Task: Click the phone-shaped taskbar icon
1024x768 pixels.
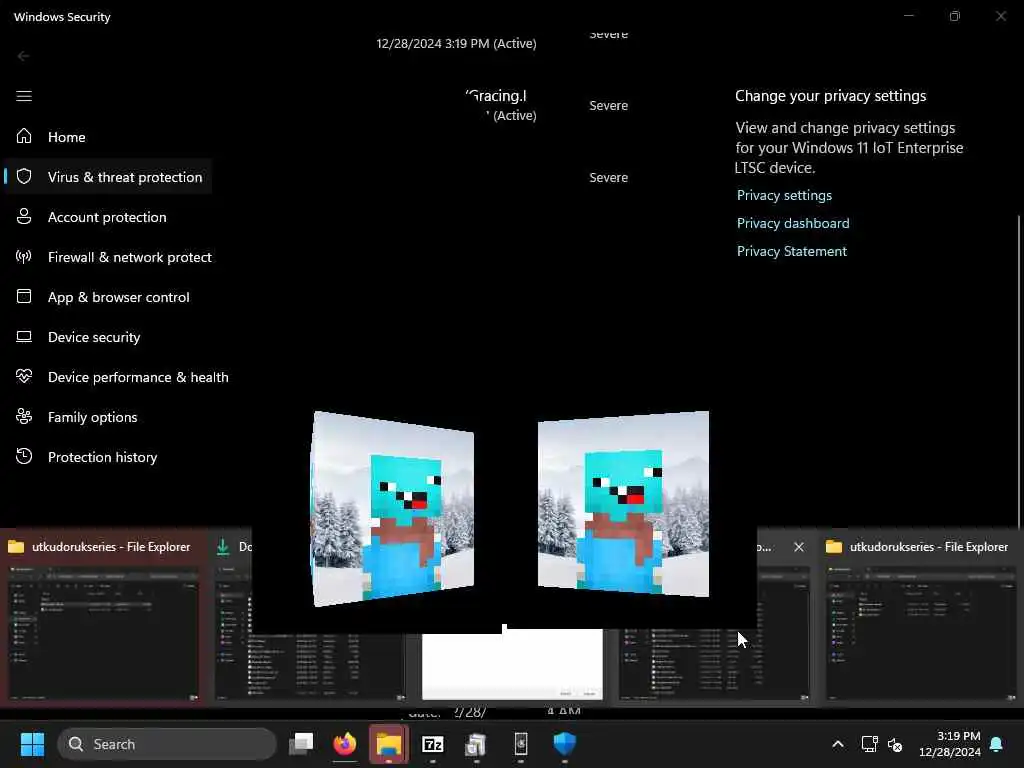Action: (520, 744)
